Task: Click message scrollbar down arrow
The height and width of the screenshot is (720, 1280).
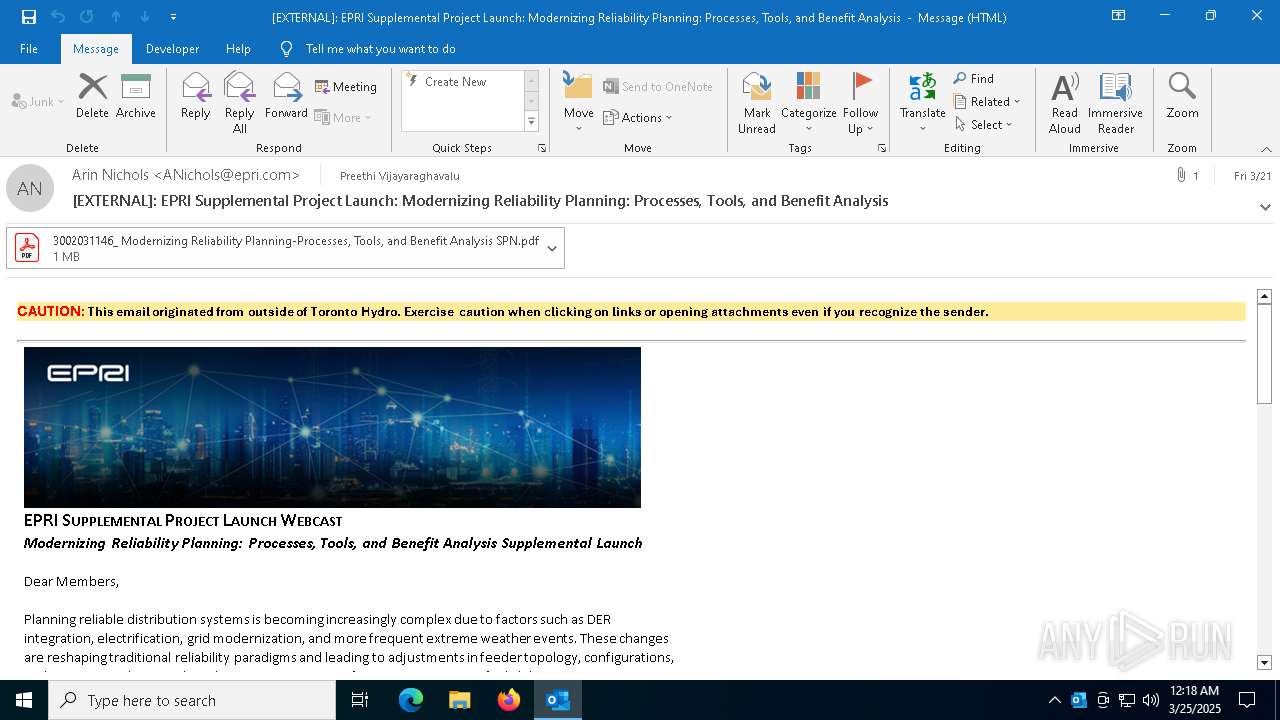Action: [x=1264, y=662]
